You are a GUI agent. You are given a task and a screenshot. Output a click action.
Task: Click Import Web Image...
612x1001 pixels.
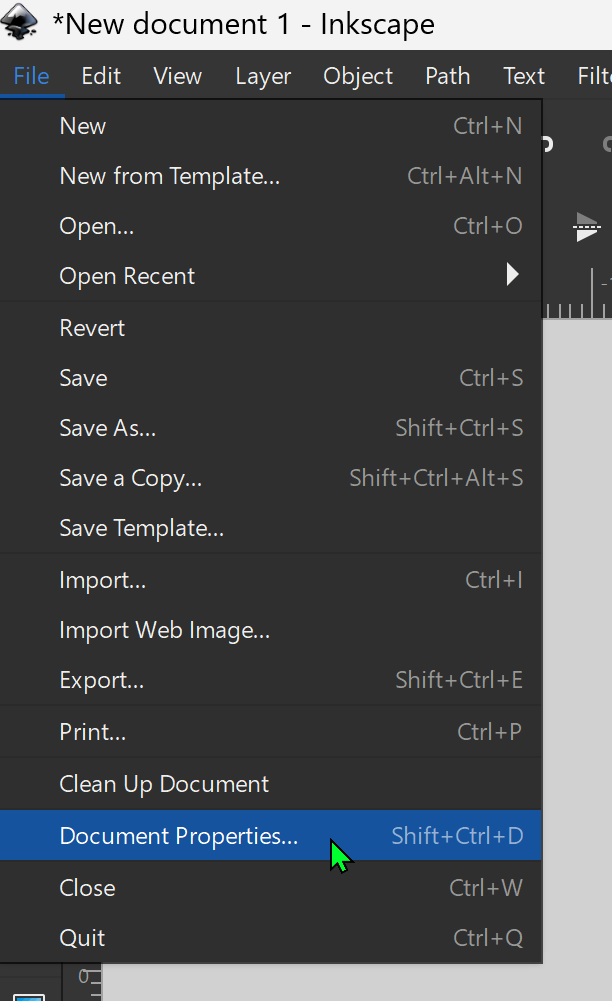[164, 629]
